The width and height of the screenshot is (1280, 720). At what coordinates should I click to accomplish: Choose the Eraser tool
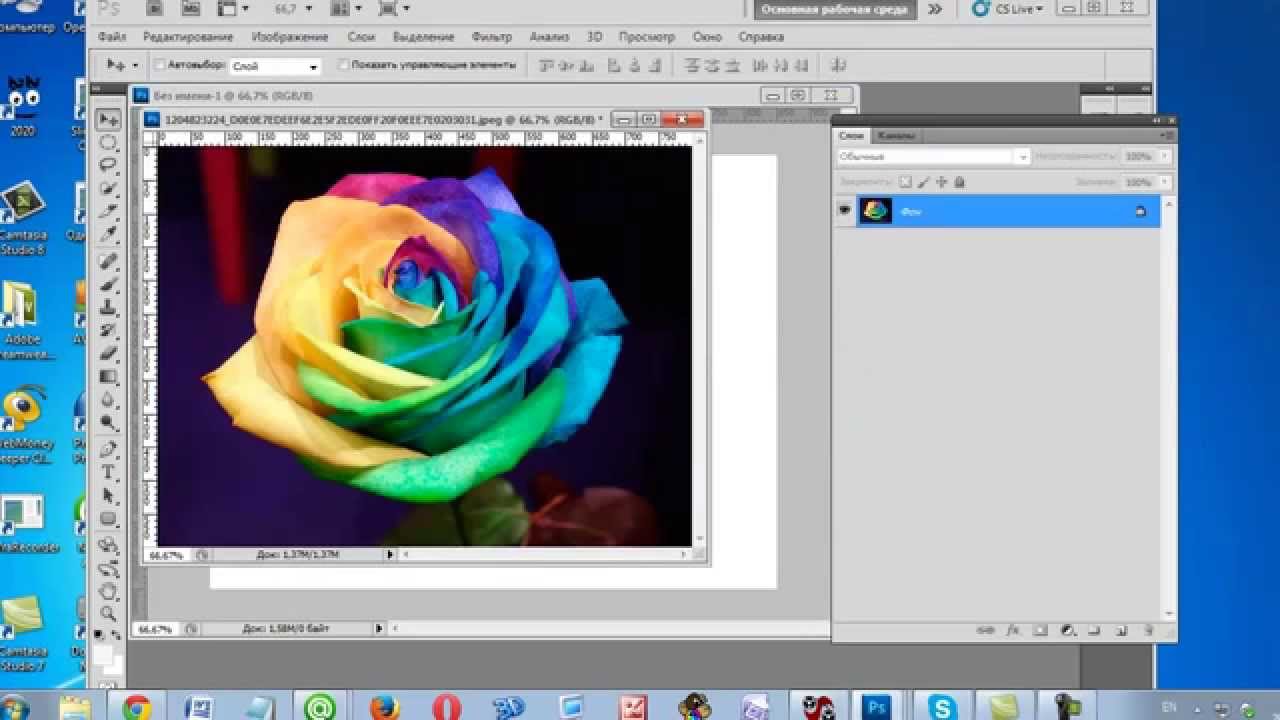[108, 354]
